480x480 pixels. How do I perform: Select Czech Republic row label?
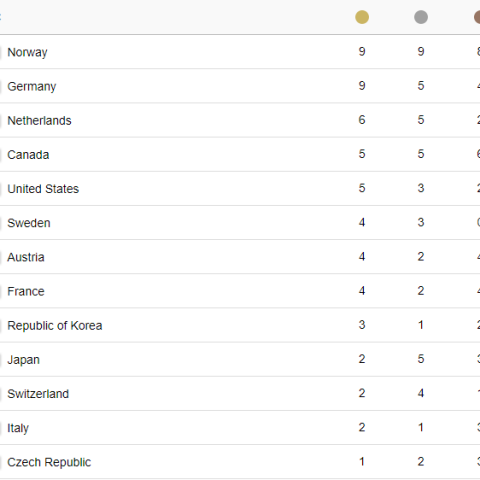[x=49, y=462]
